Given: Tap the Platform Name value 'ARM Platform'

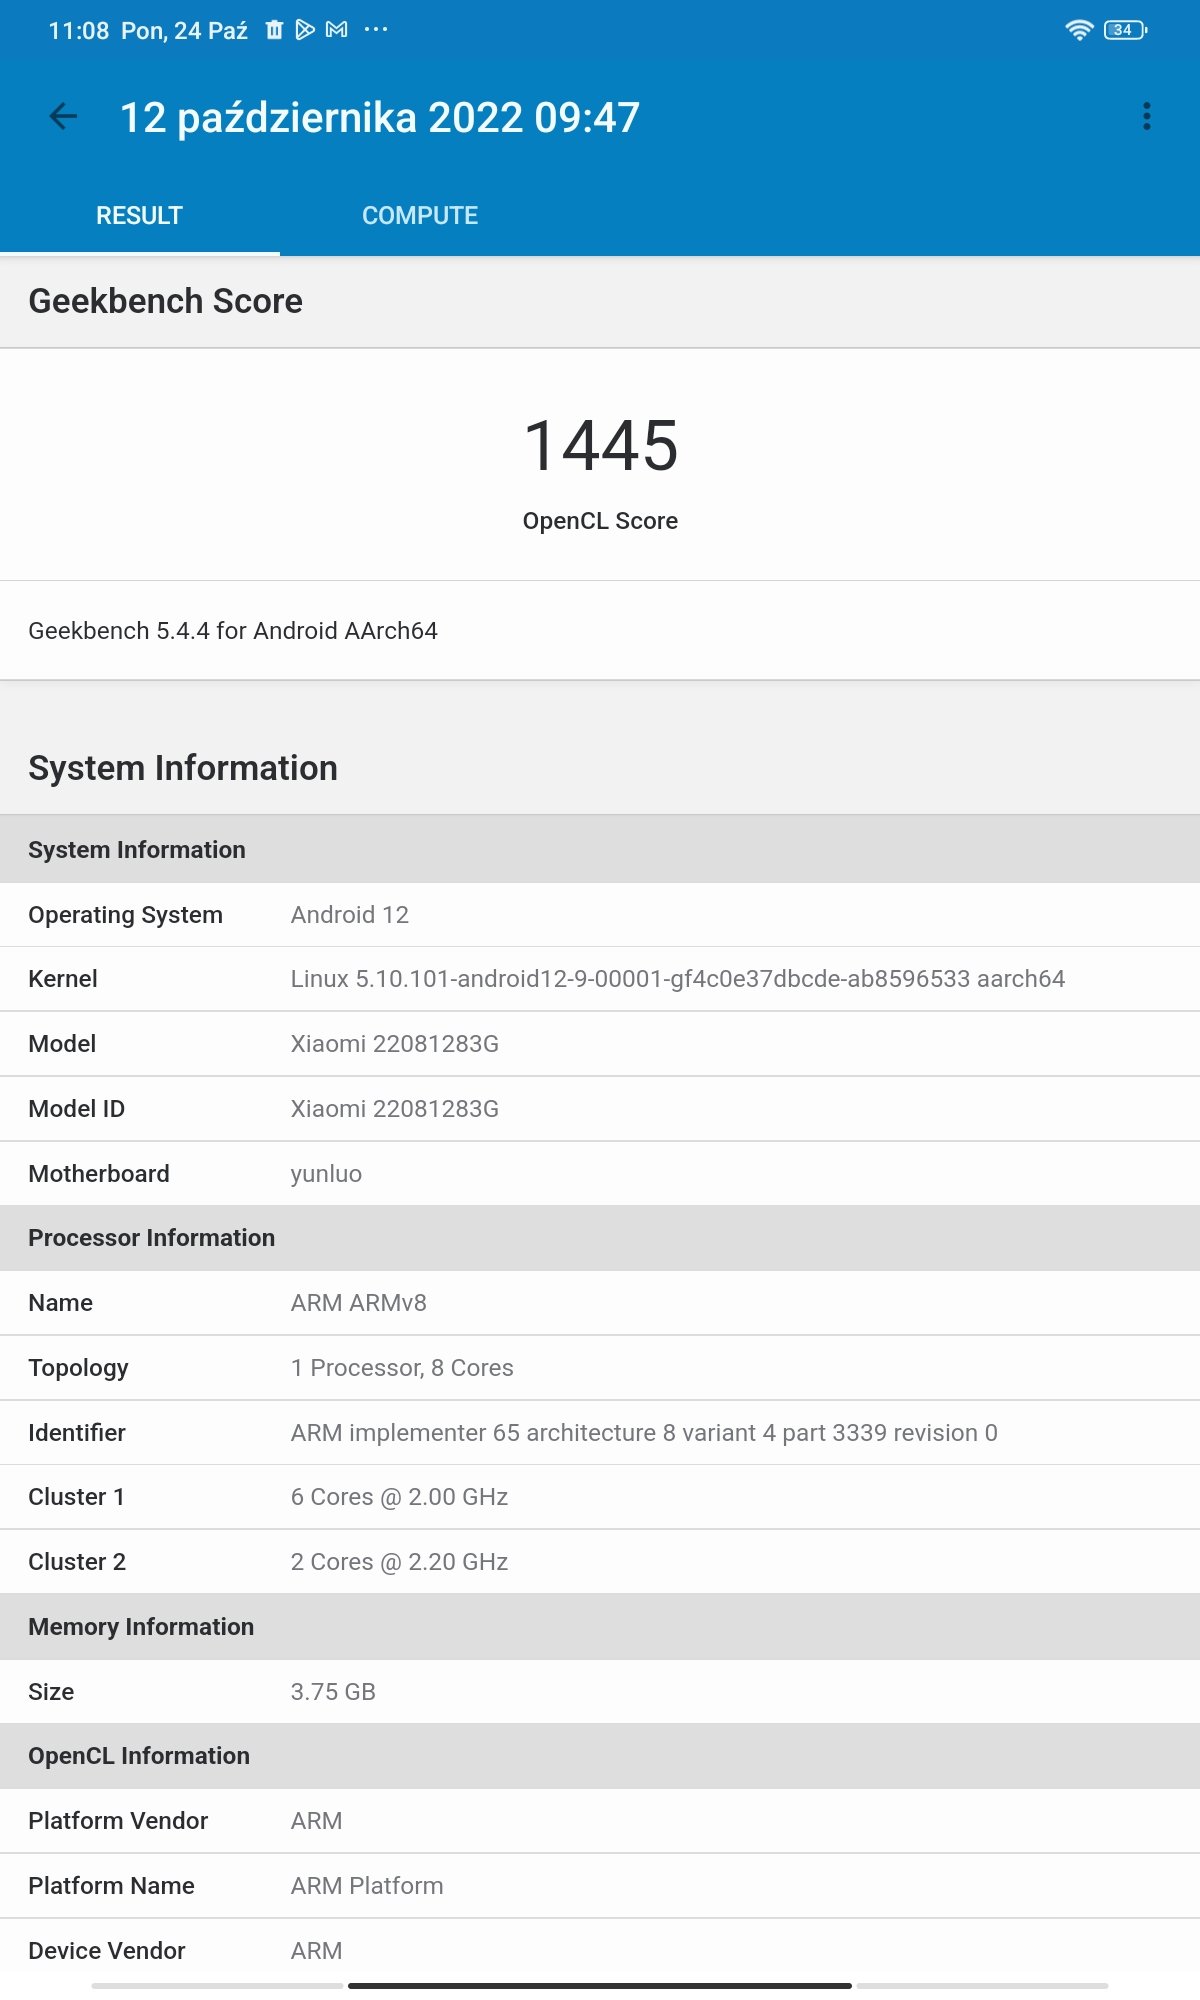Looking at the screenshot, I should point(367,1886).
